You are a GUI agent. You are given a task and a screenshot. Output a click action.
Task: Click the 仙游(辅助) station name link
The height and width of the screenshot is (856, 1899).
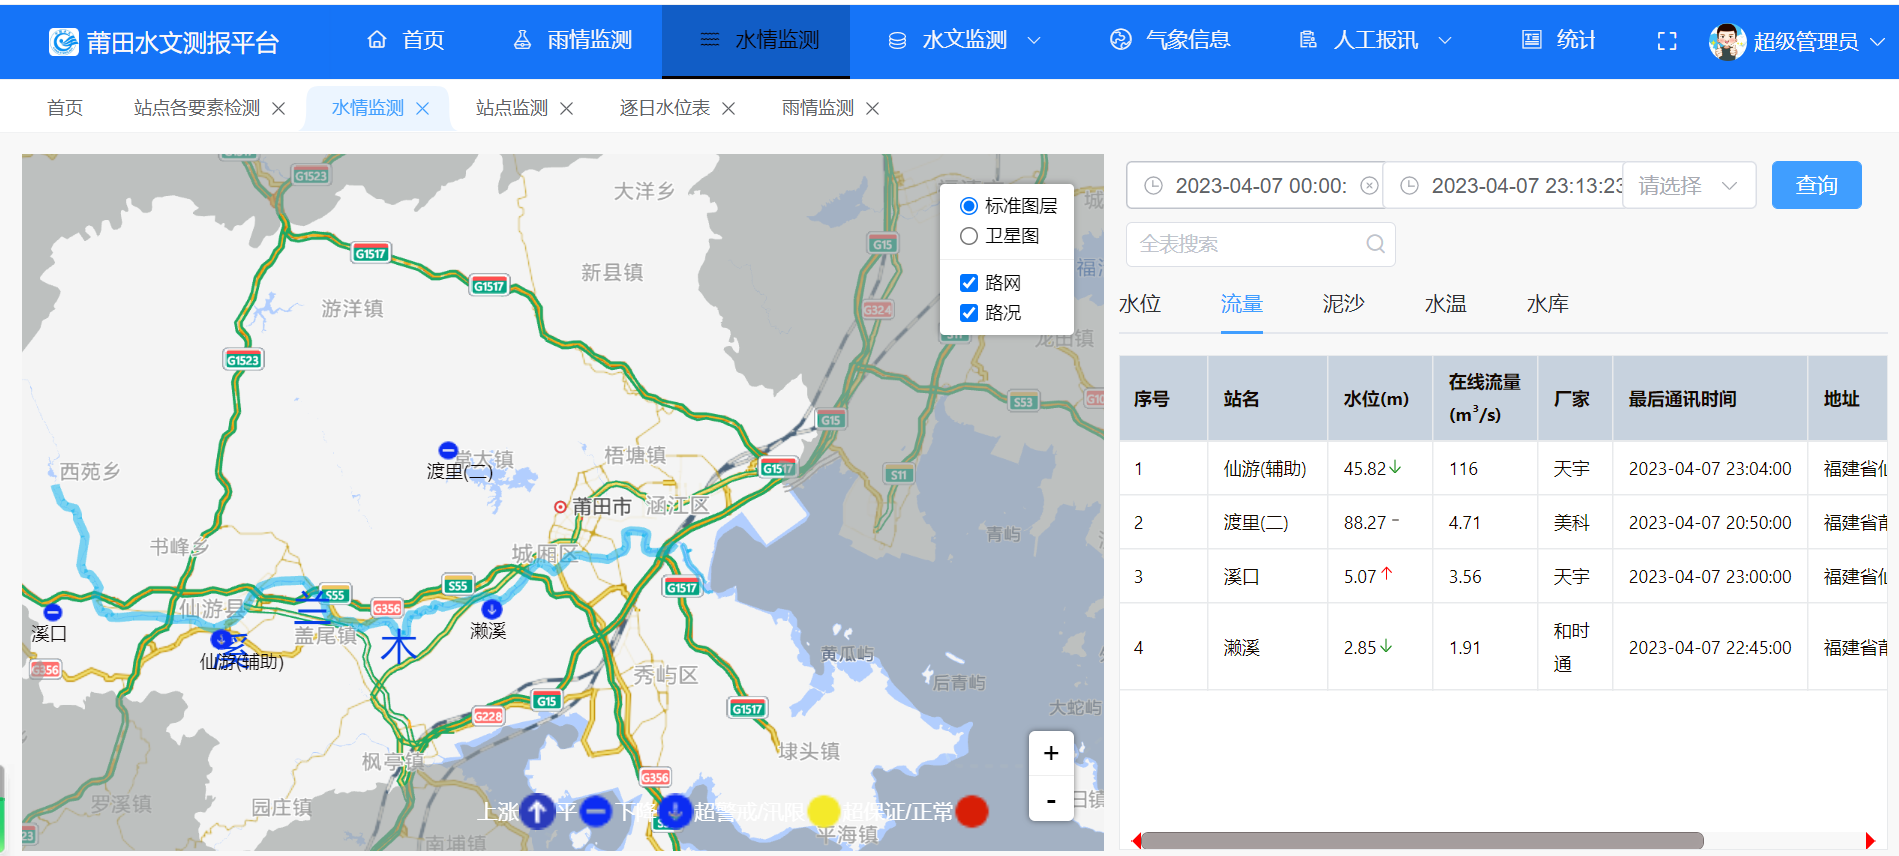click(x=1264, y=469)
